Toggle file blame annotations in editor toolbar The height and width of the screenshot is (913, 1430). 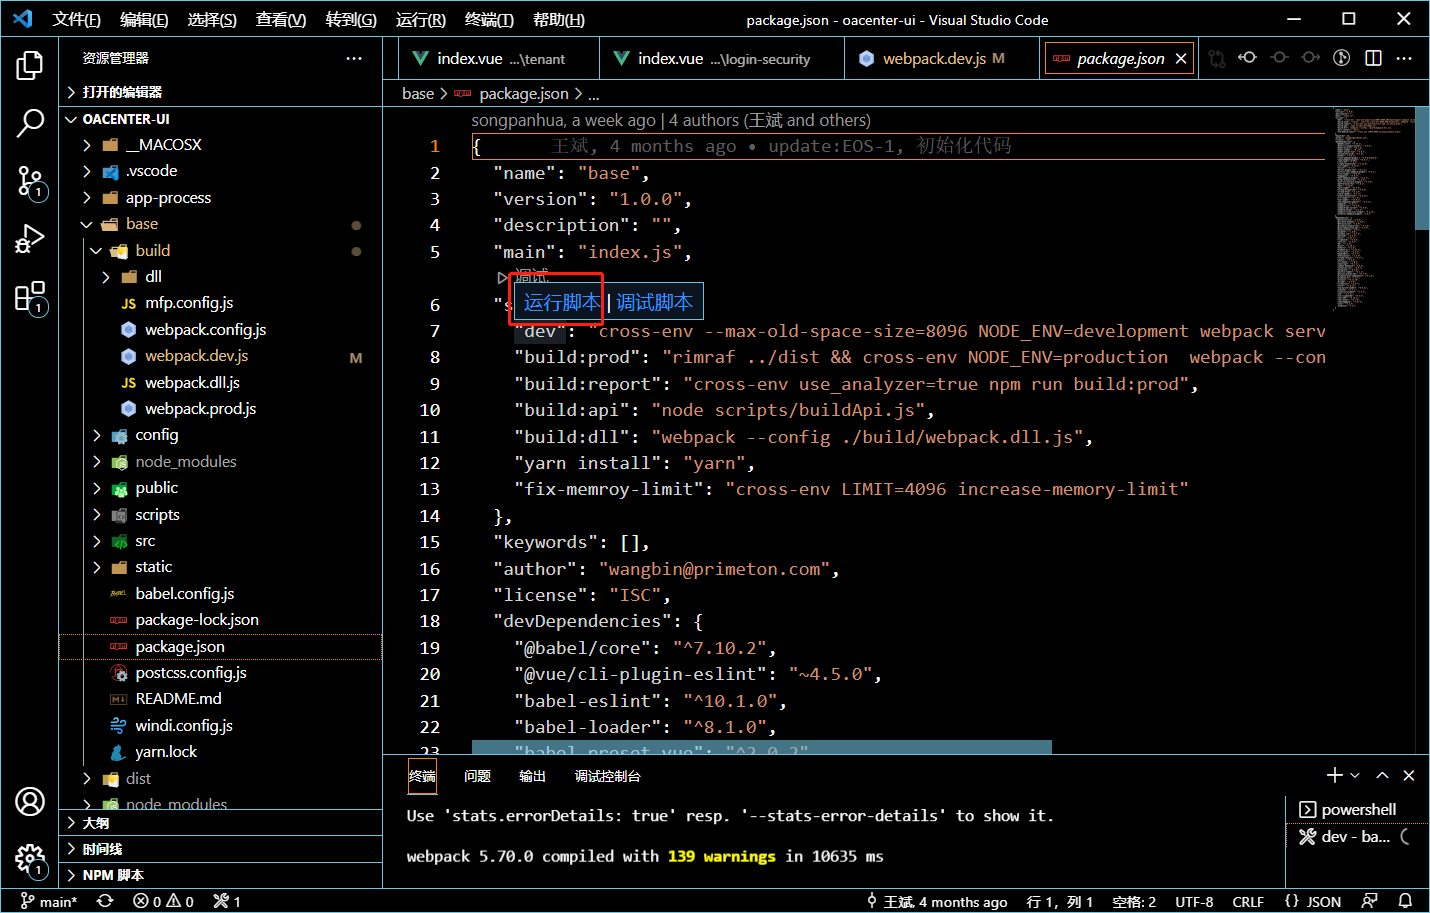[x=1342, y=58]
